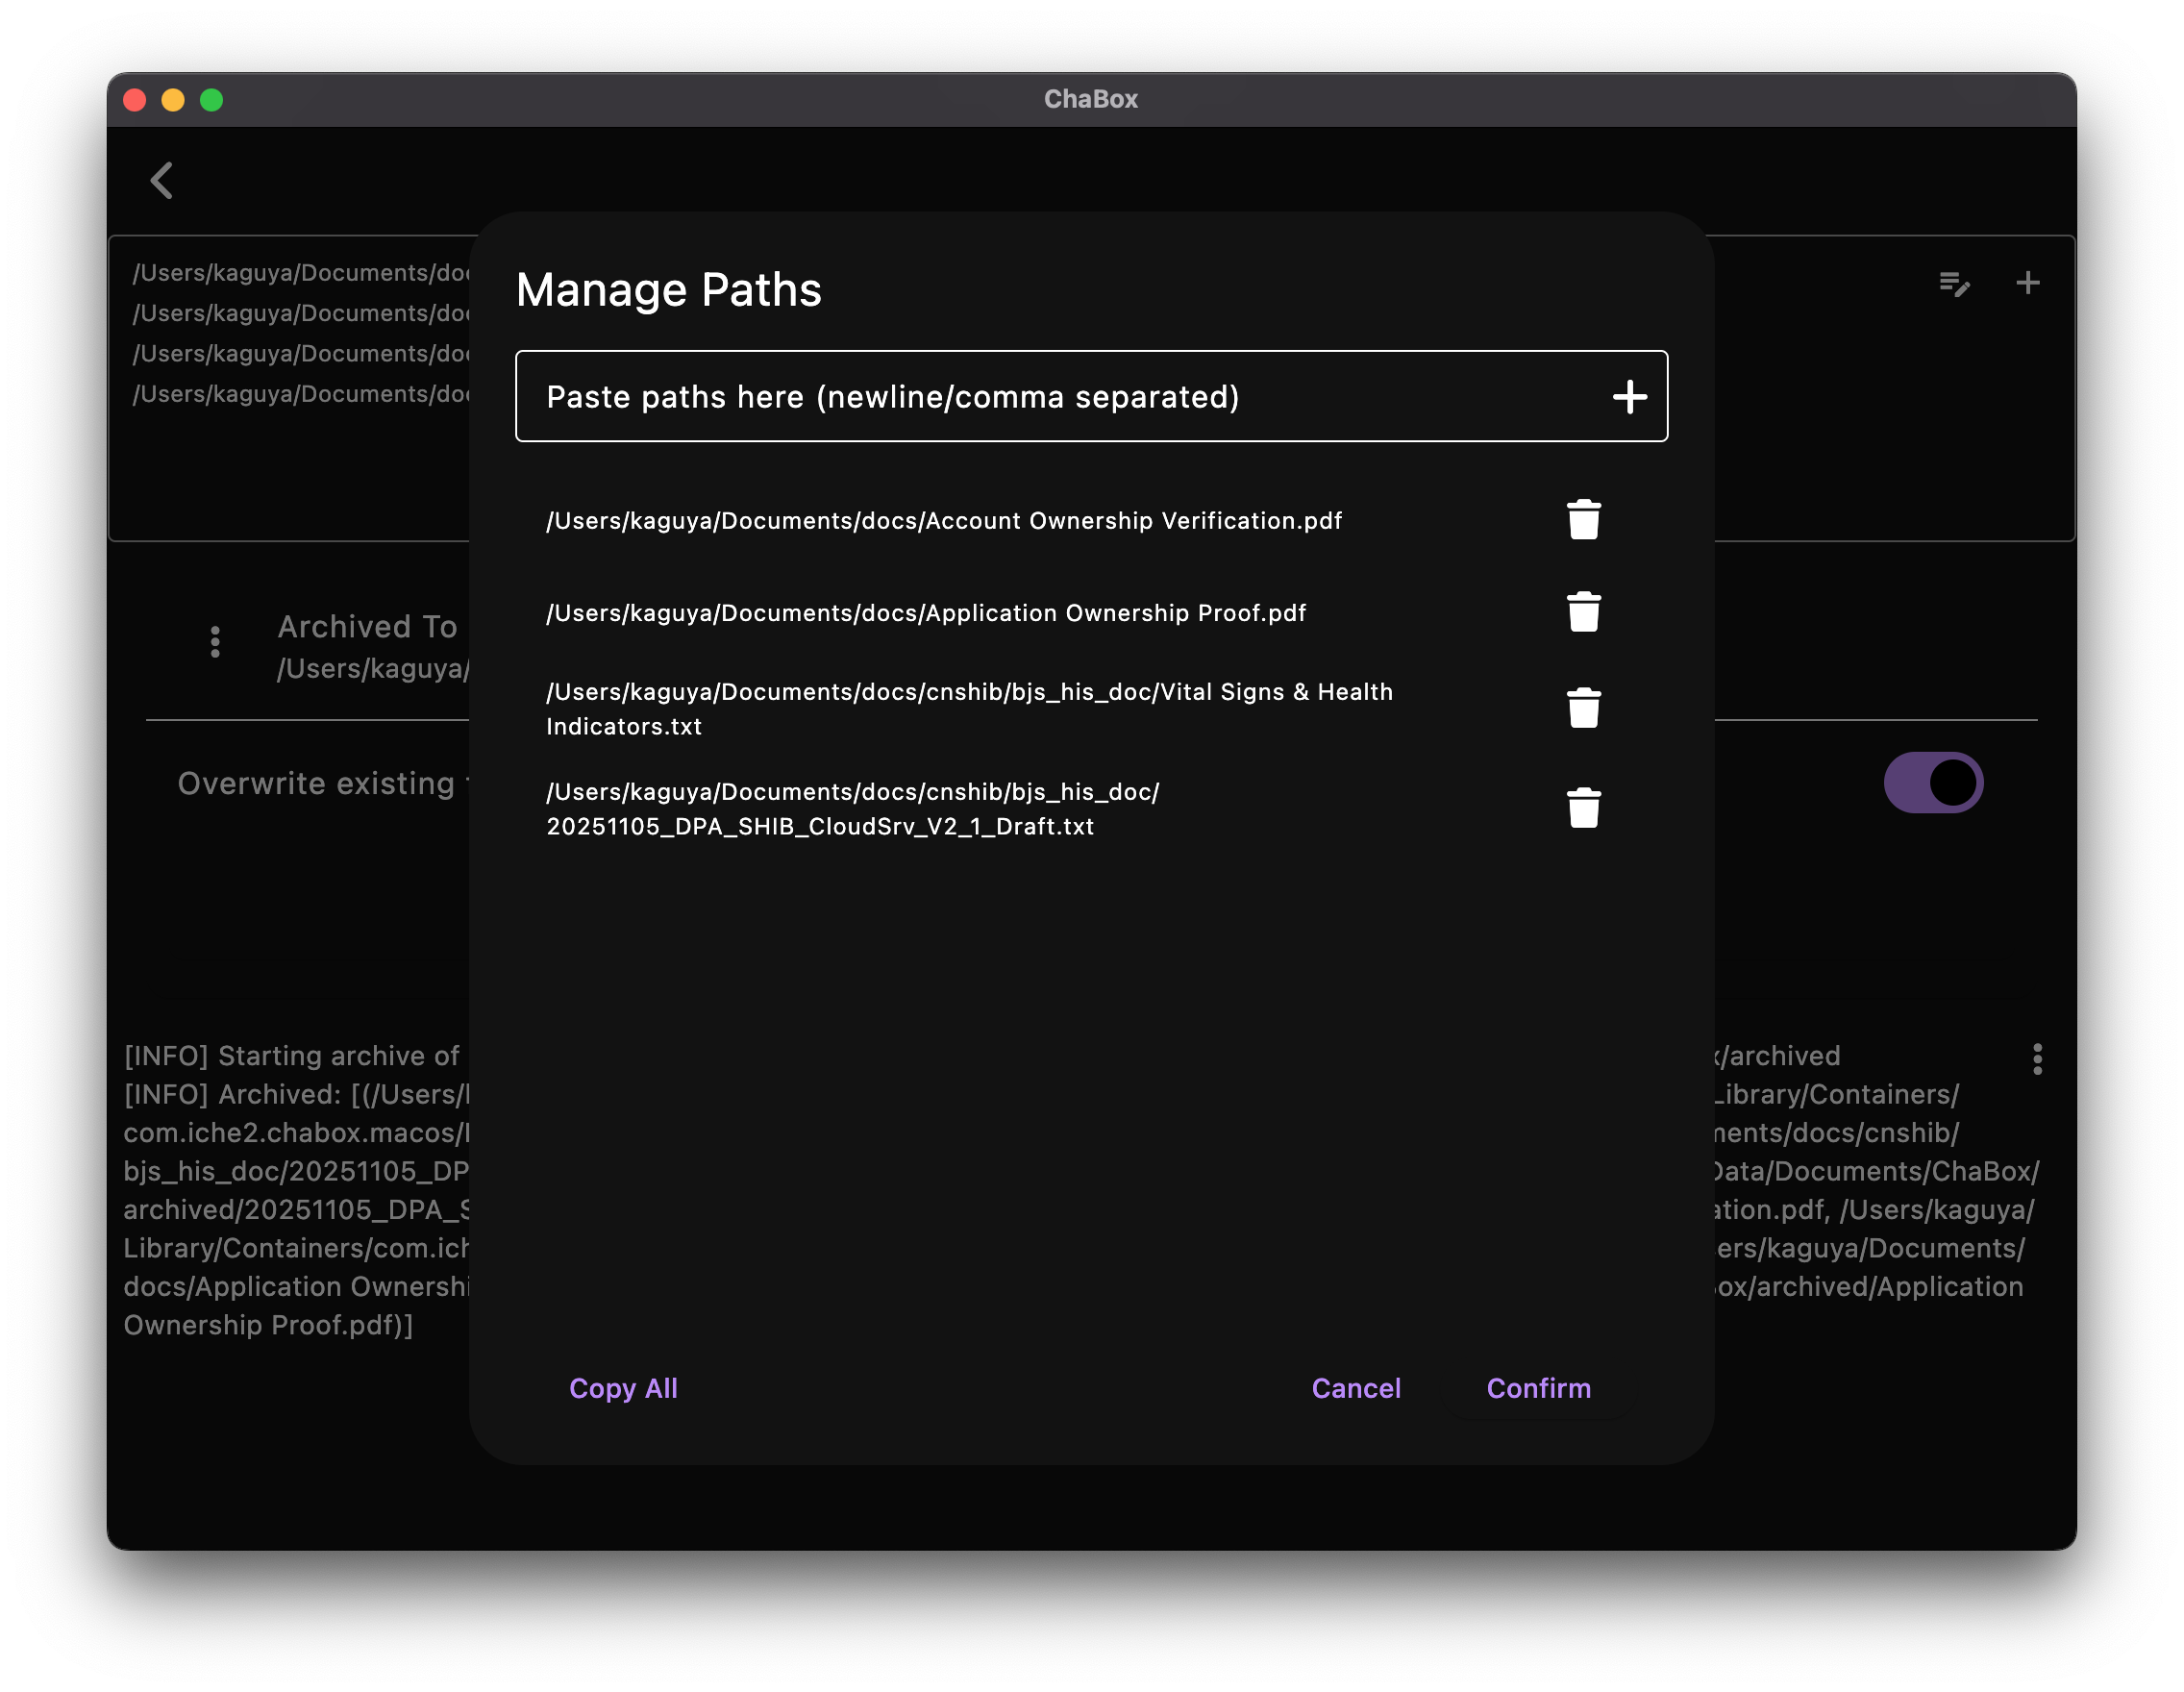Minimize ChaBox window with yellow button
Image resolution: width=2184 pixels, height=1692 pixels.
point(173,100)
